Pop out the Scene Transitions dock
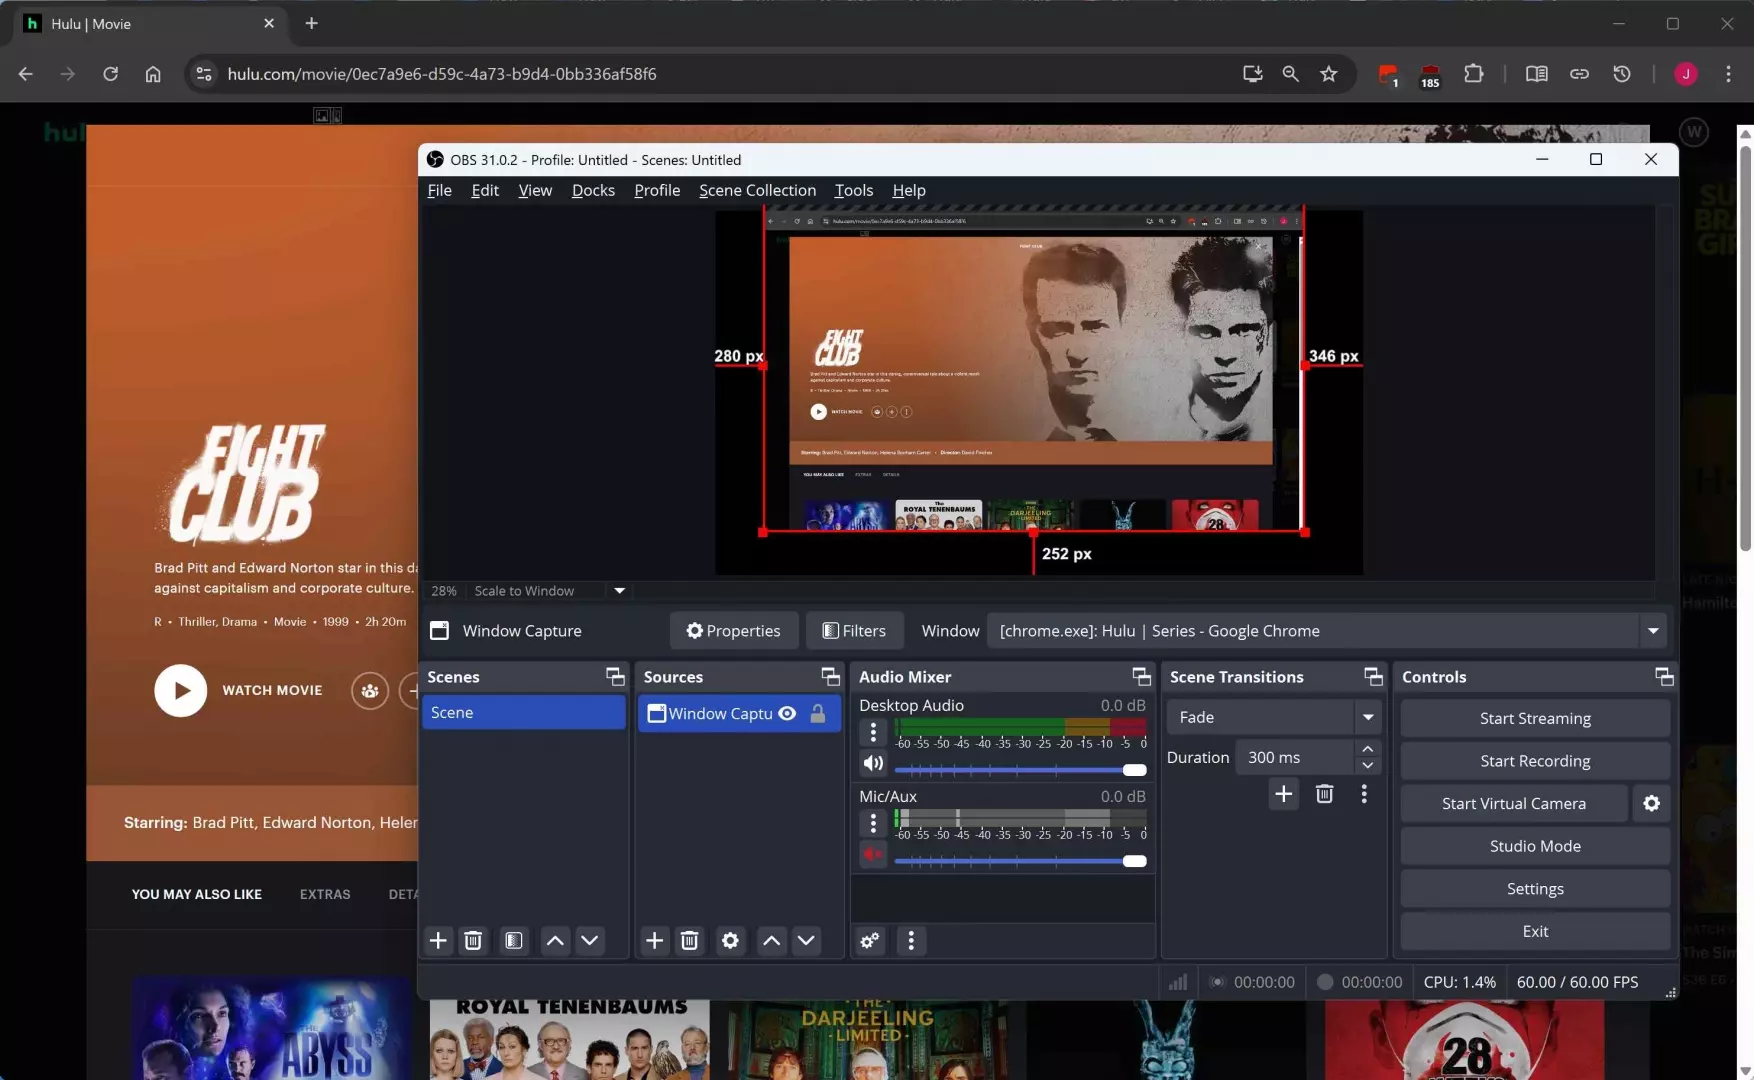 (1373, 677)
